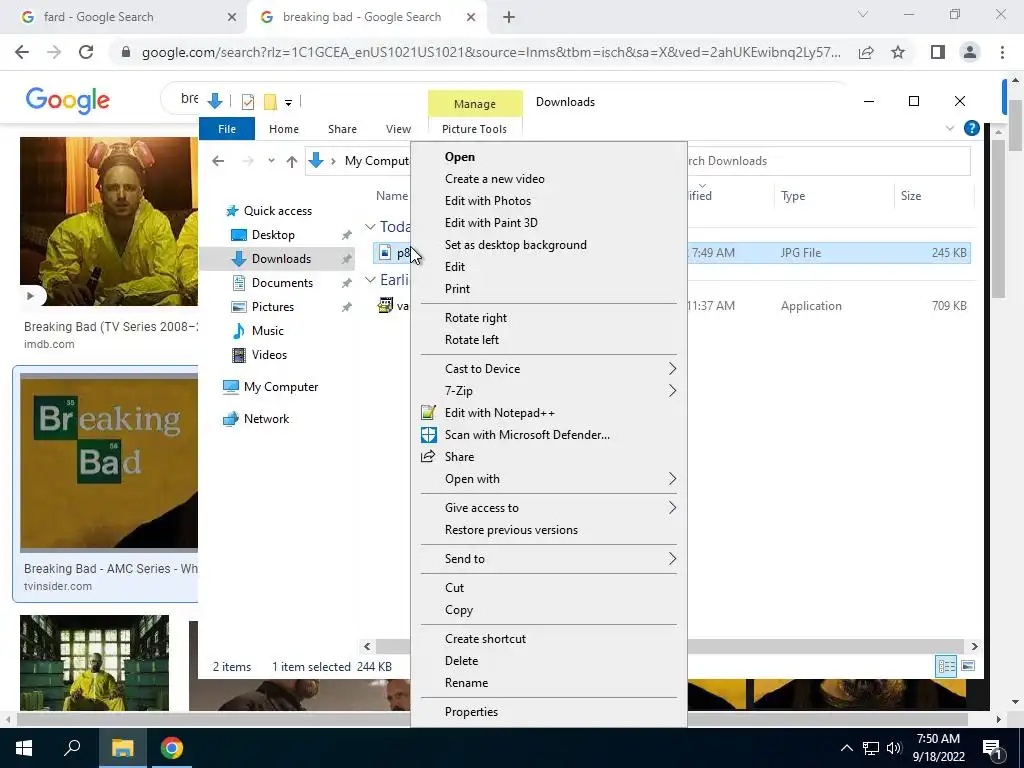The image size is (1024, 768).
Task: Select Desktop in Quick access
Action: coord(273,234)
